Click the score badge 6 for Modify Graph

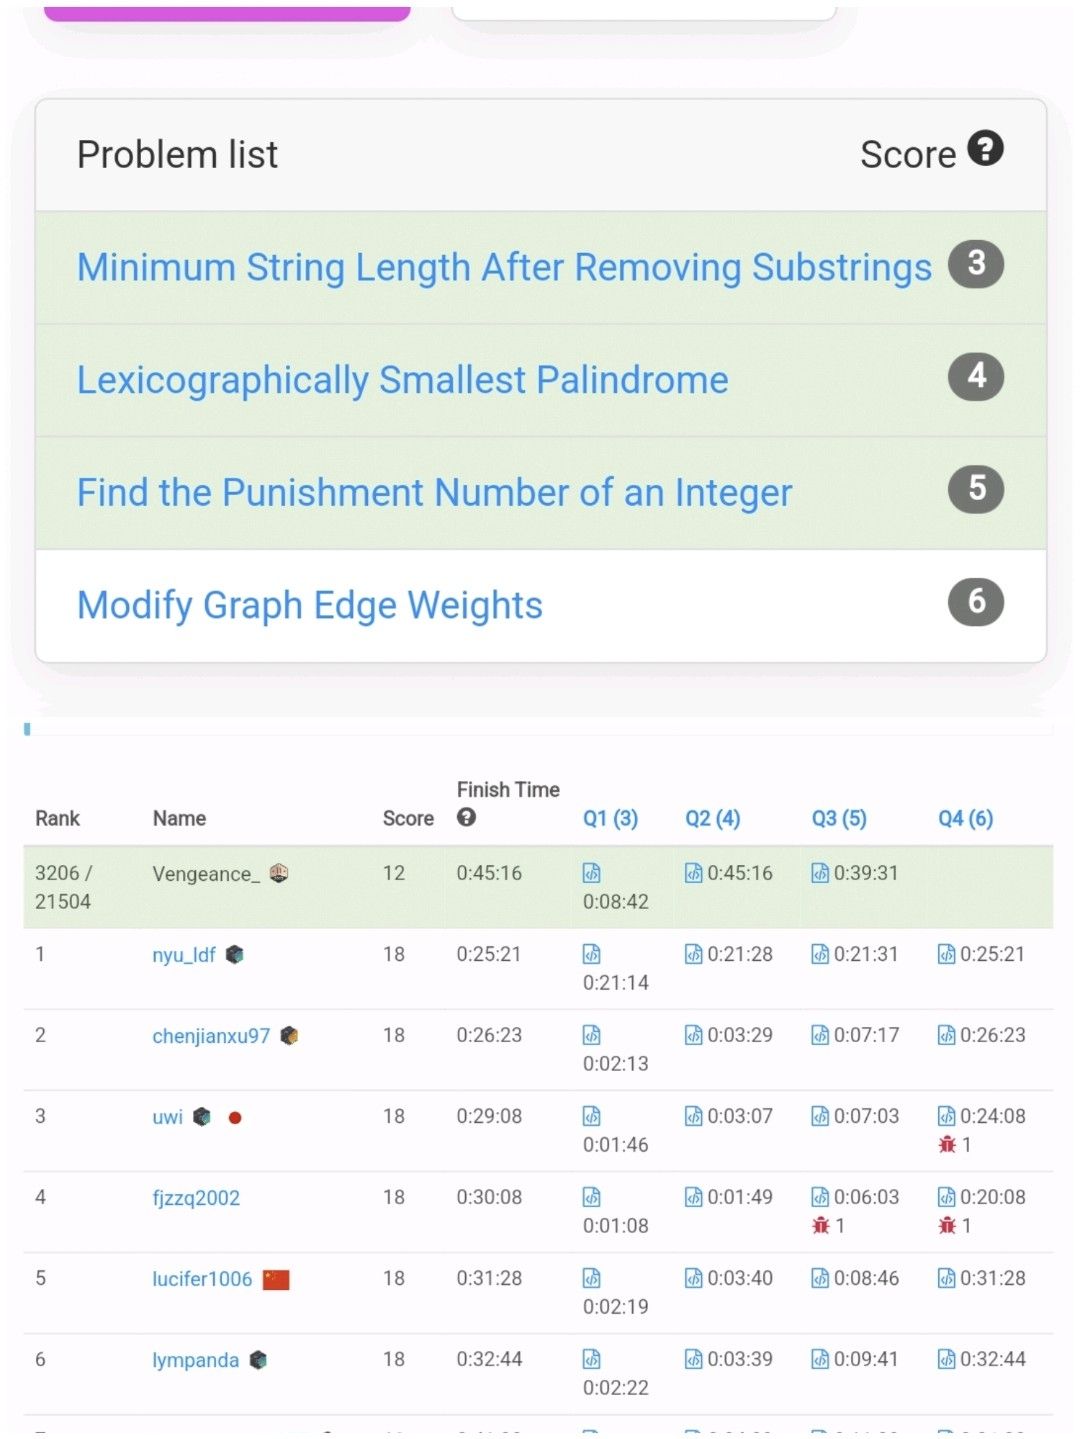pyautogui.click(x=976, y=601)
